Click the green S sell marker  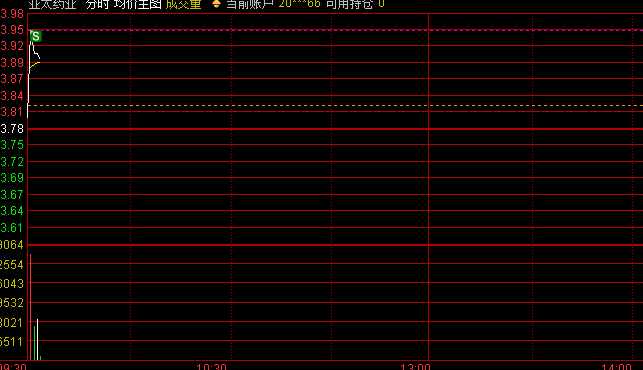[36, 36]
